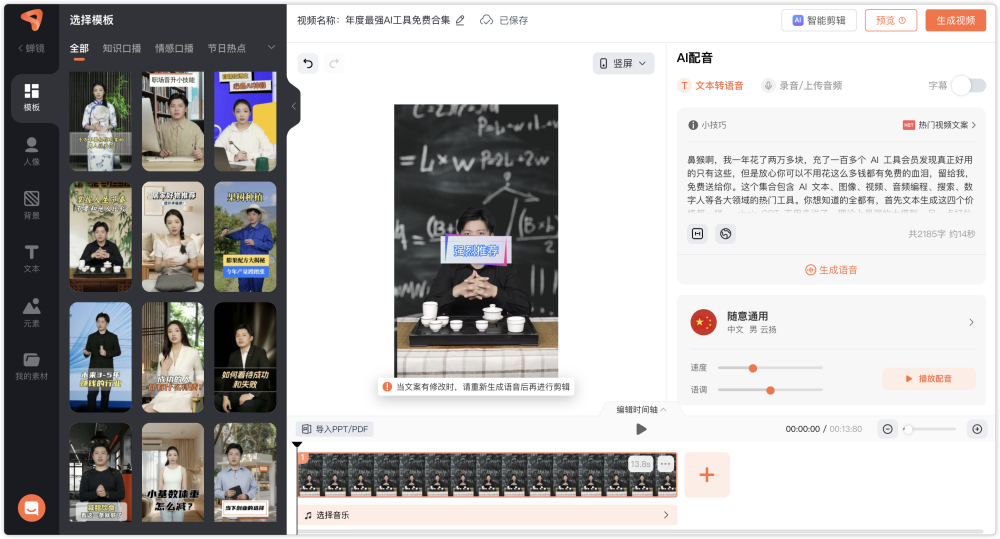Screen dimensions: 1000x539
Task: Select the 节日热点 template tab
Action: [x=226, y=48]
